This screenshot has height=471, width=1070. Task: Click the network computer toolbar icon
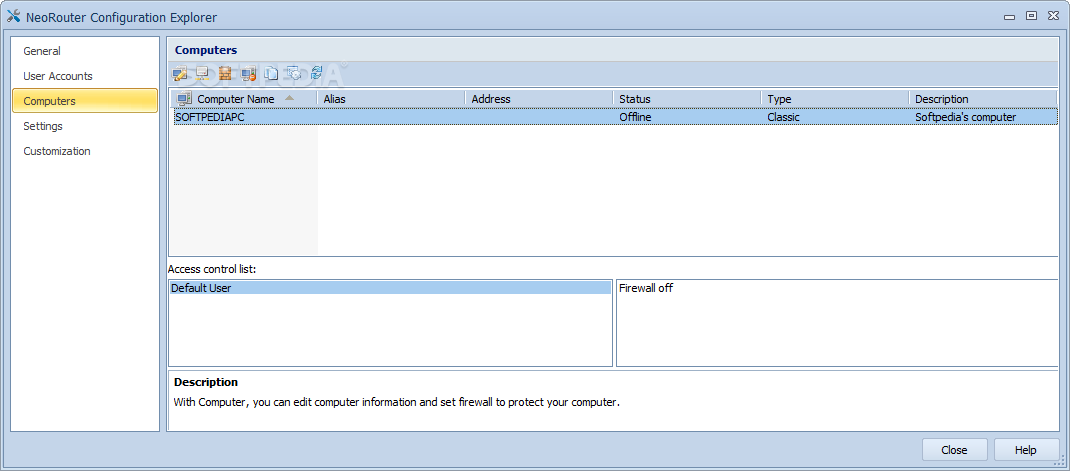[x=202, y=73]
